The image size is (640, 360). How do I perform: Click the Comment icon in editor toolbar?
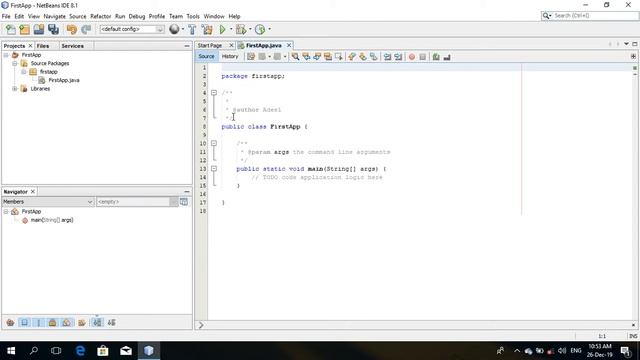(436, 57)
